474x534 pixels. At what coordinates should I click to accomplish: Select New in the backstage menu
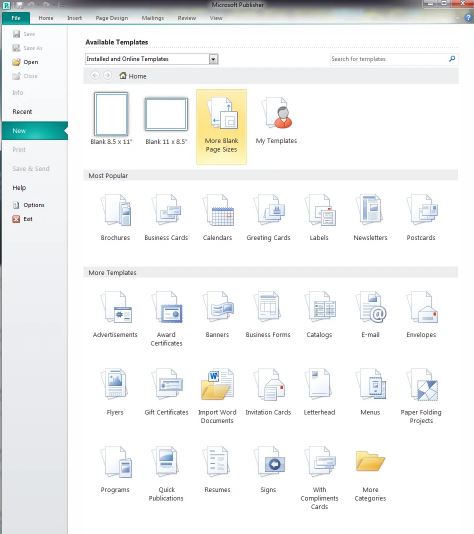[35, 131]
